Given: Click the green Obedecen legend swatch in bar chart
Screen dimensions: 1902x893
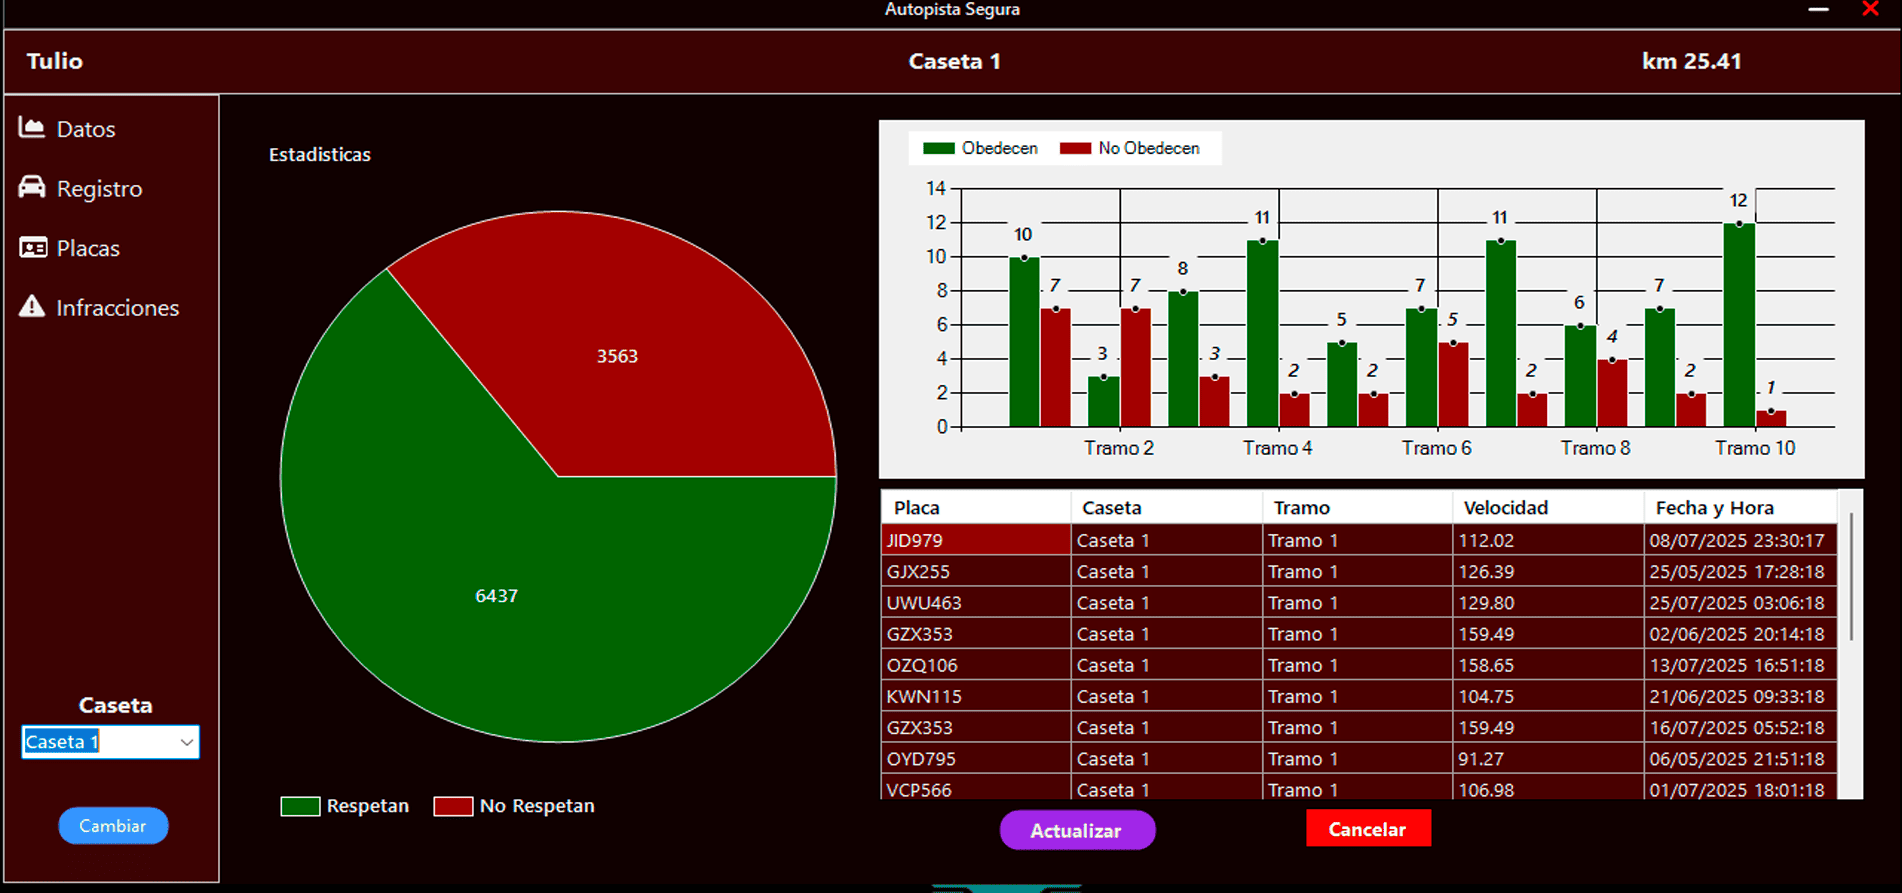Looking at the screenshot, I should coord(938,148).
